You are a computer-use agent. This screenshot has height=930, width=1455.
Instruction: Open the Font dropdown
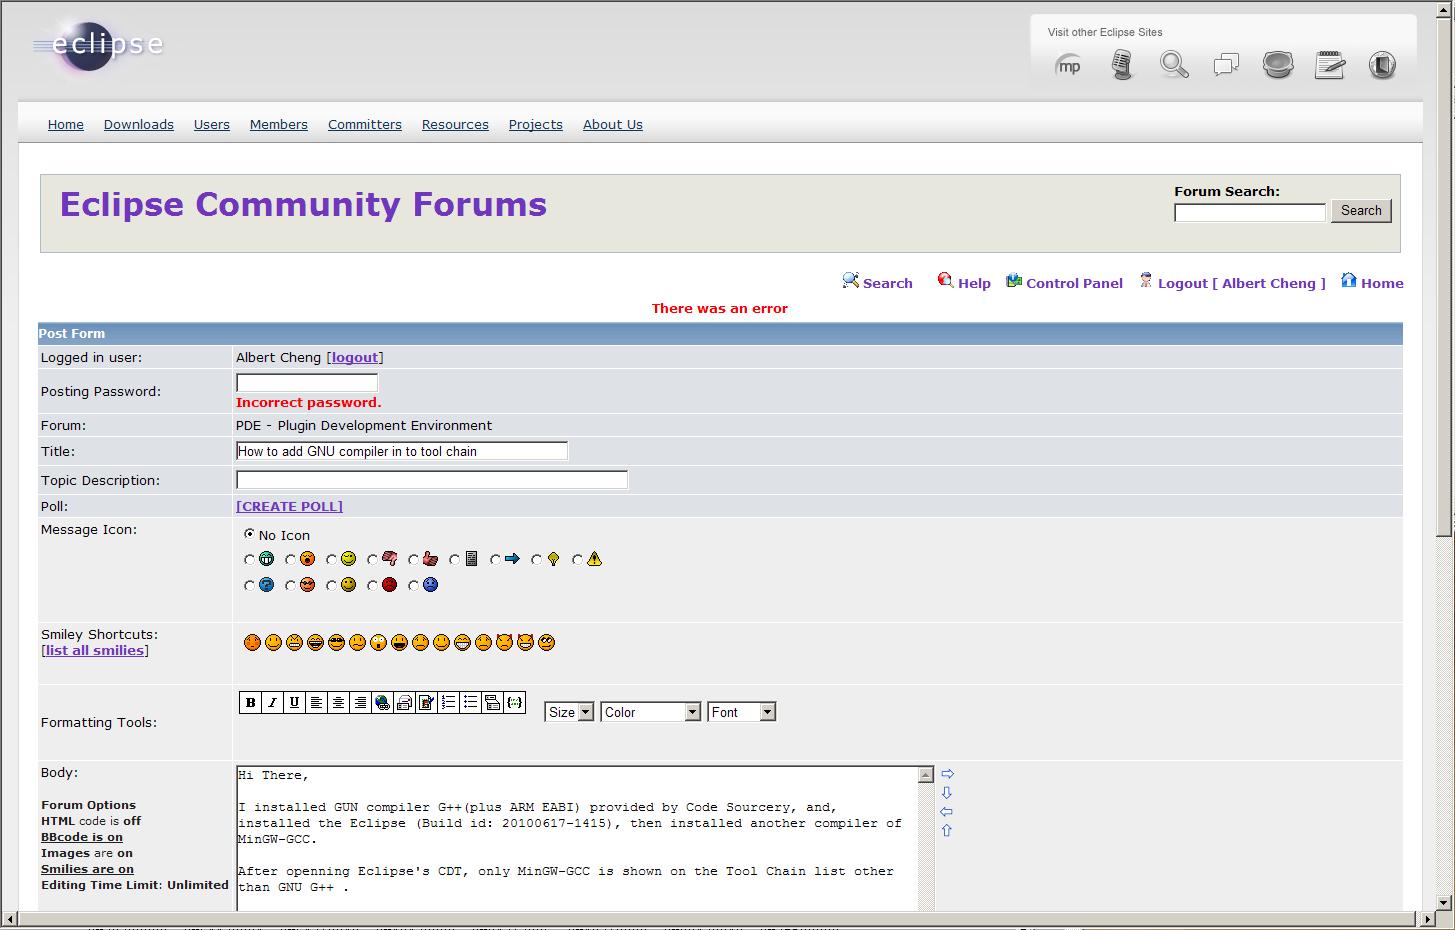pyautogui.click(x=742, y=712)
